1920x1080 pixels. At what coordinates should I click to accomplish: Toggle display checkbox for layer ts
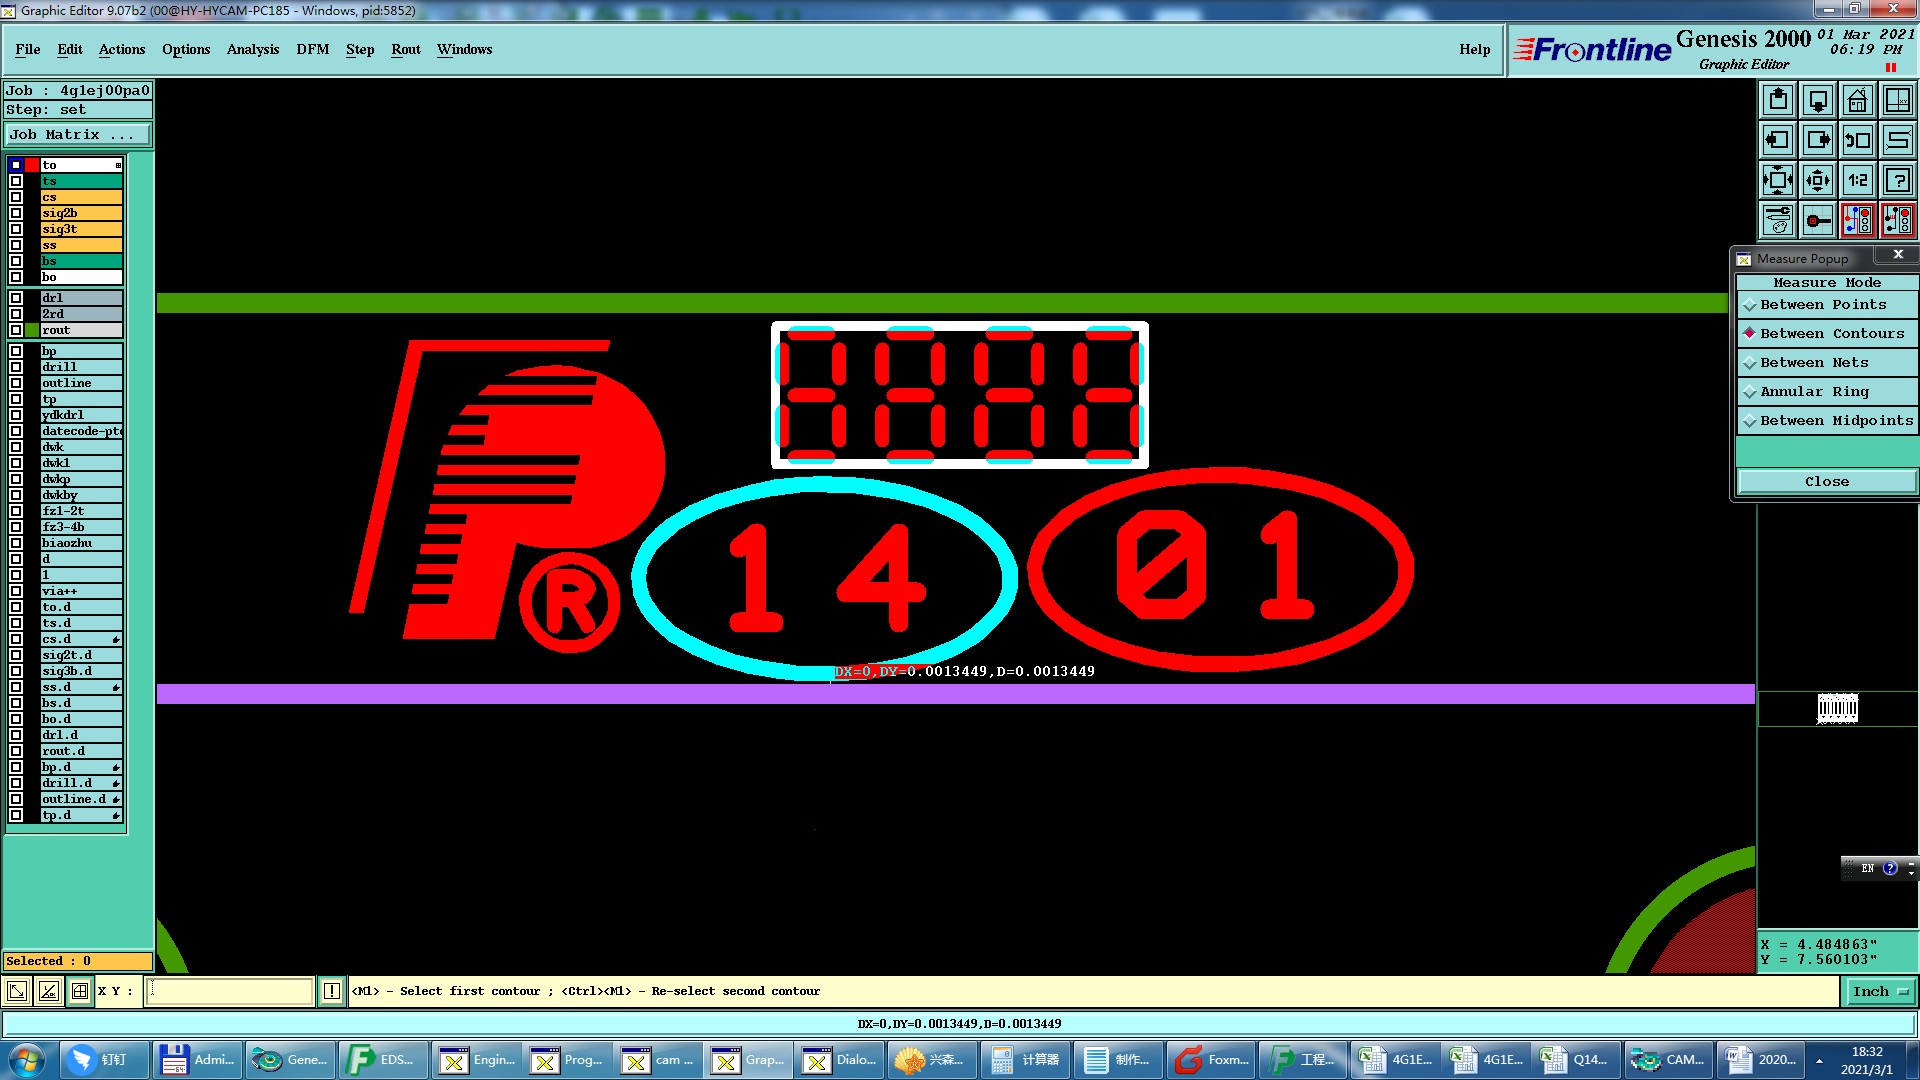click(16, 181)
